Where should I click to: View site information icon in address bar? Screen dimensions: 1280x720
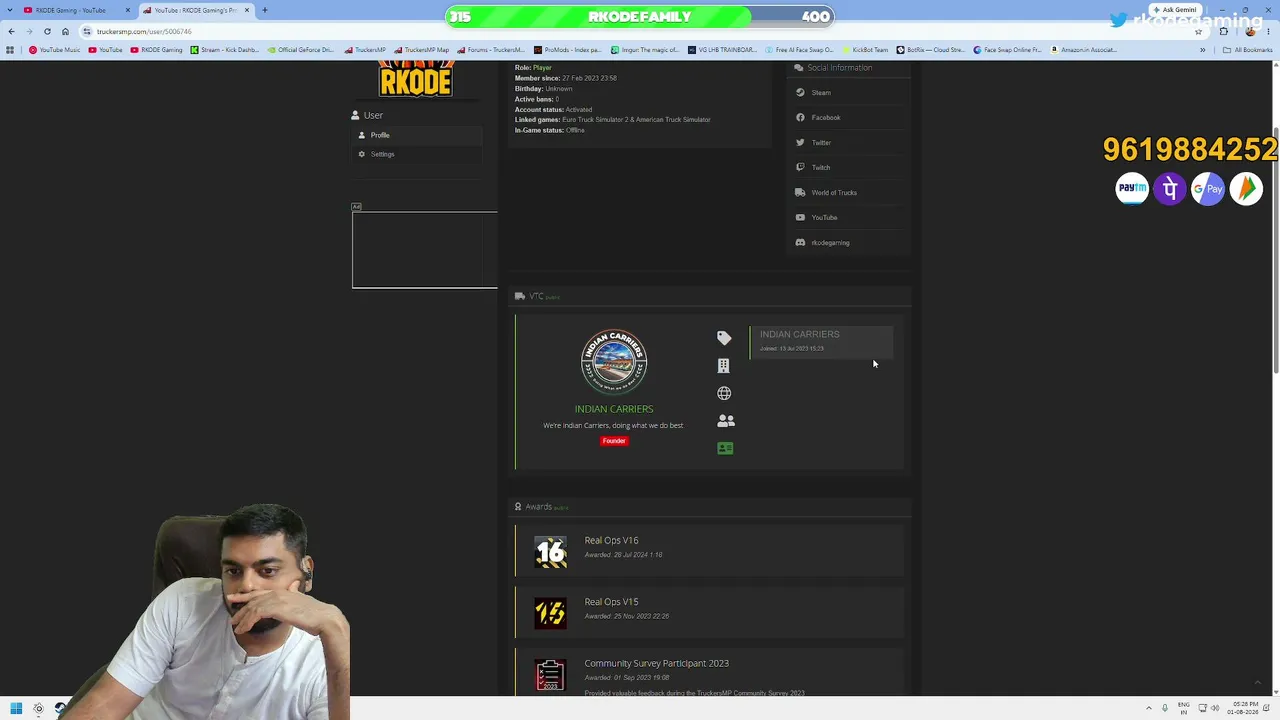(87, 32)
